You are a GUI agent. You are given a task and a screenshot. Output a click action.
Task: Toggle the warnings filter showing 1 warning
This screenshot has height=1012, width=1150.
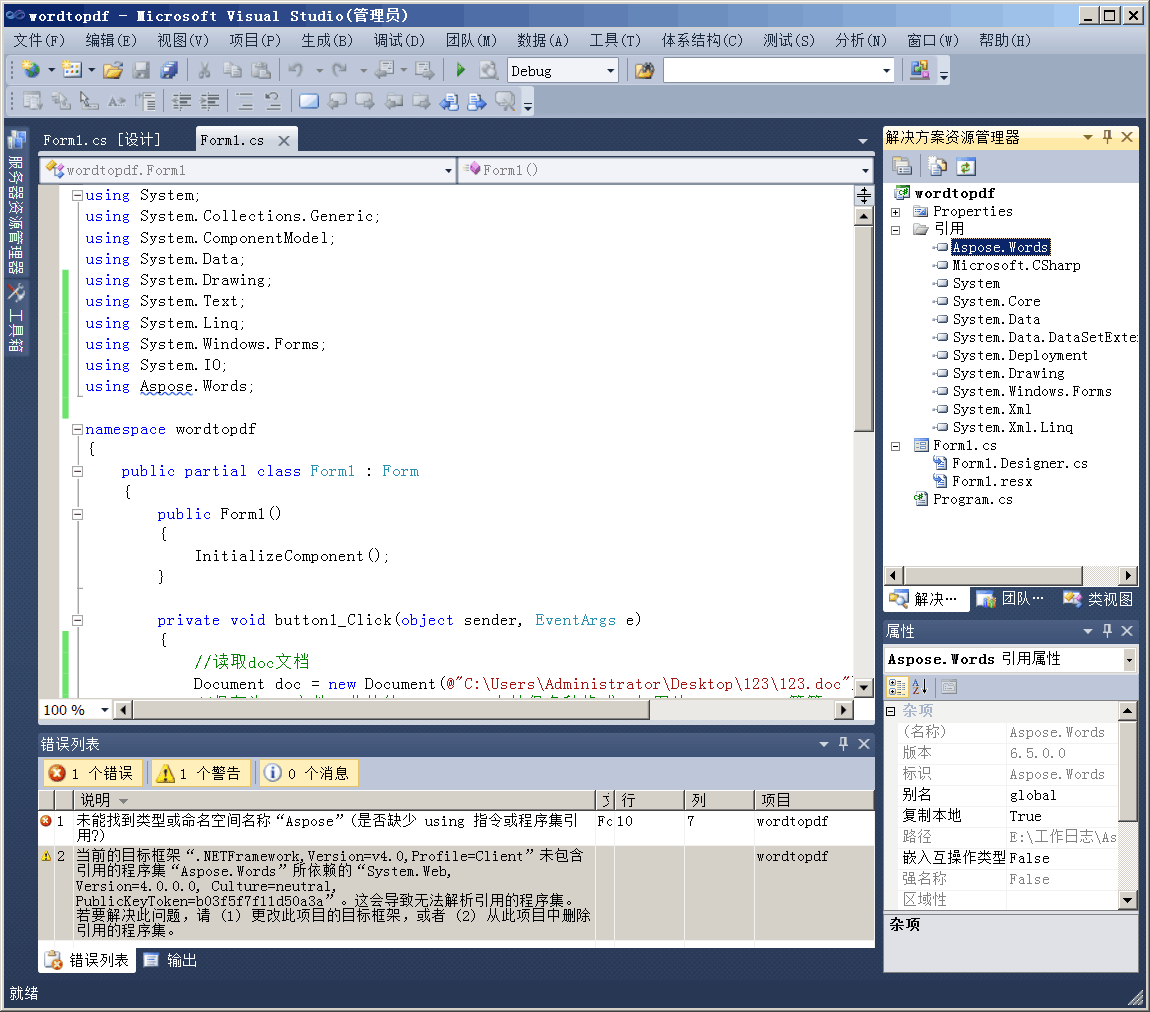[199, 773]
